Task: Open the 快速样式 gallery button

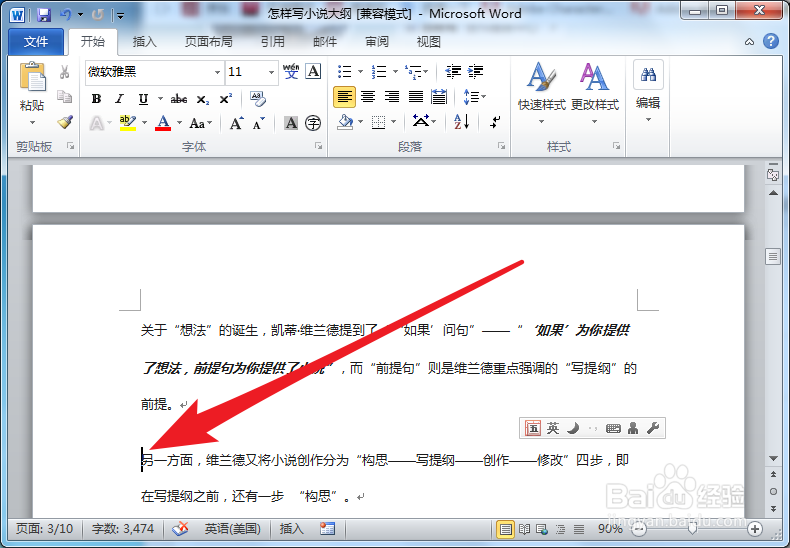Action: pyautogui.click(x=542, y=94)
